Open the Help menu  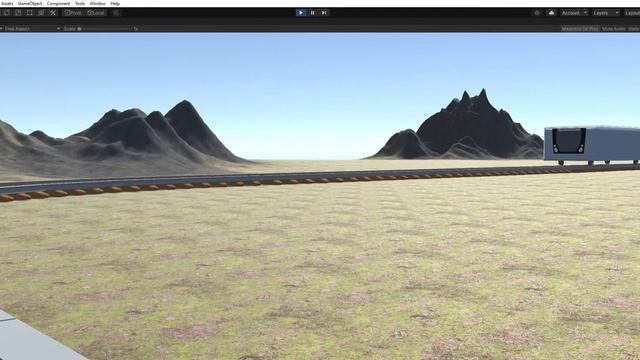(115, 3)
